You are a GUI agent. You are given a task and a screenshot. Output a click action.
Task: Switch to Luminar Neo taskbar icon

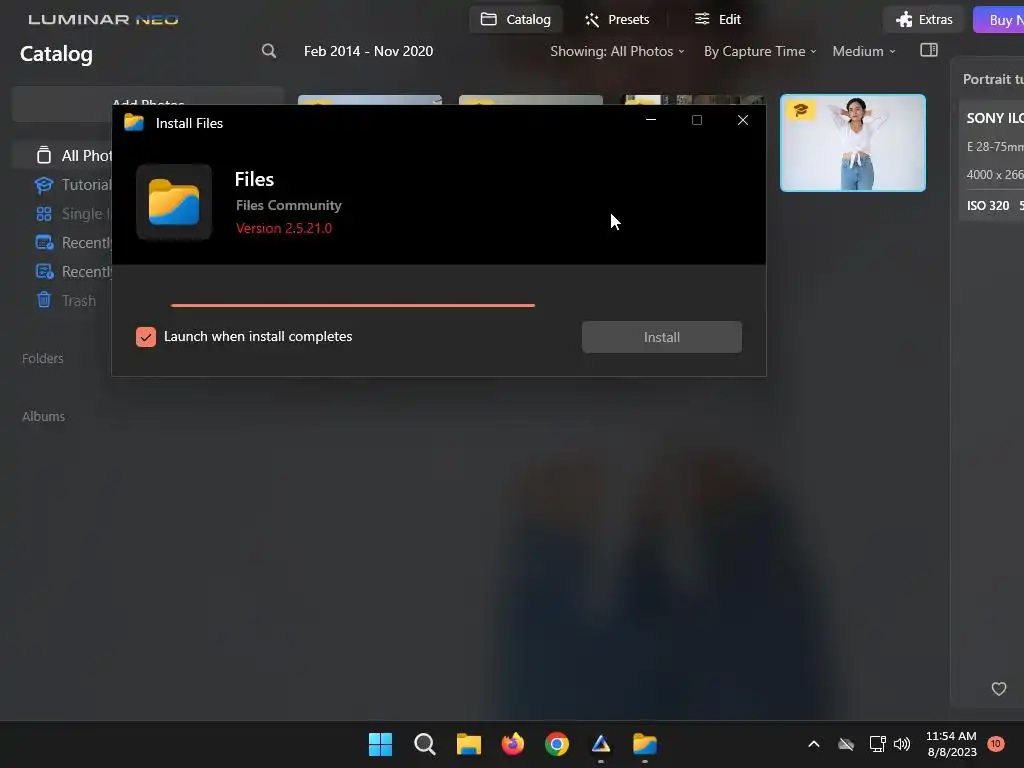[601, 744]
